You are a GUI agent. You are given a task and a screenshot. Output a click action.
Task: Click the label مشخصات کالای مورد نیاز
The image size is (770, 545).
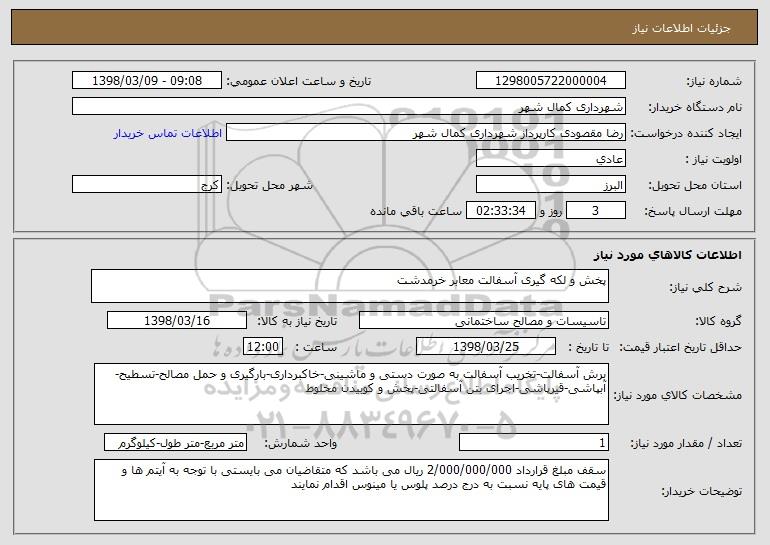click(678, 395)
